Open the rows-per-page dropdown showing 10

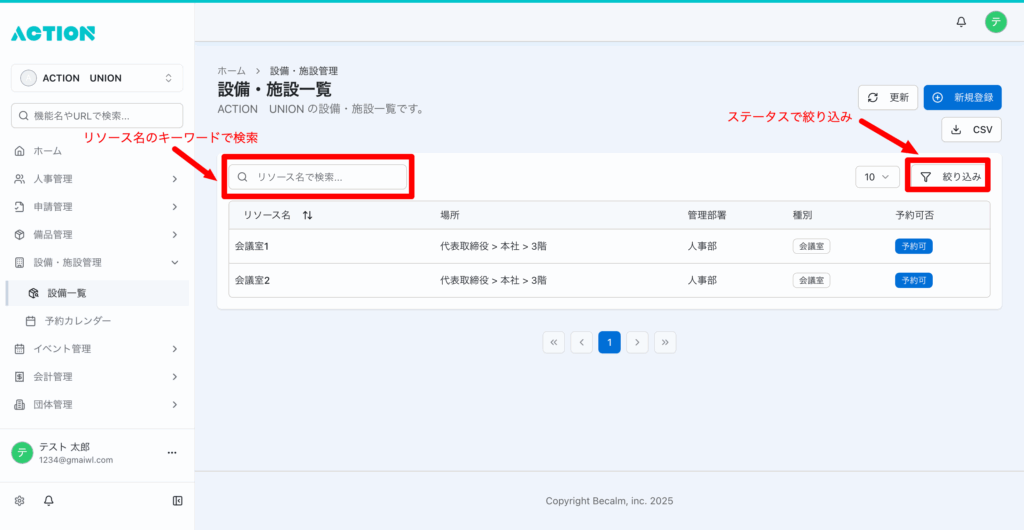[877, 177]
